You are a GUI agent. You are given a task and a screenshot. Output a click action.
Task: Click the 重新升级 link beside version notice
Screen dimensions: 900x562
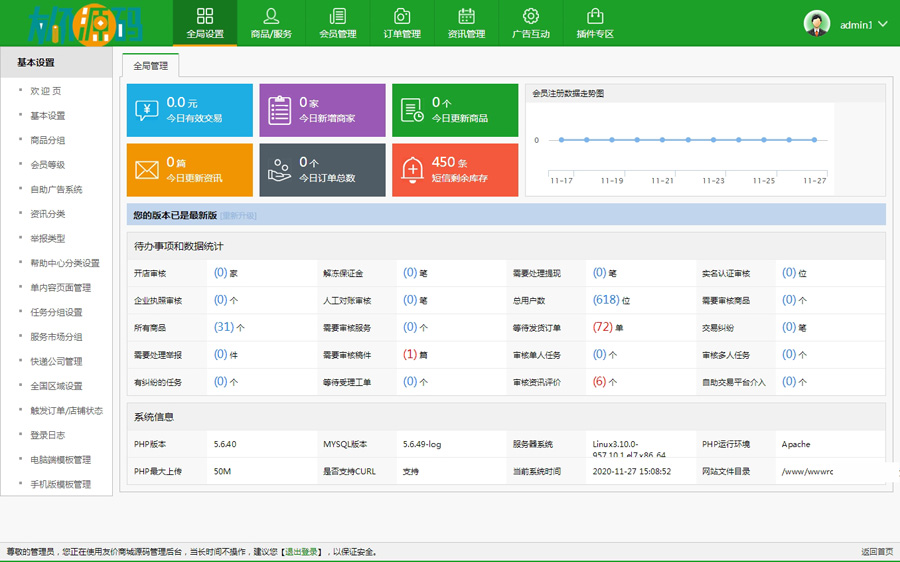(x=238, y=215)
